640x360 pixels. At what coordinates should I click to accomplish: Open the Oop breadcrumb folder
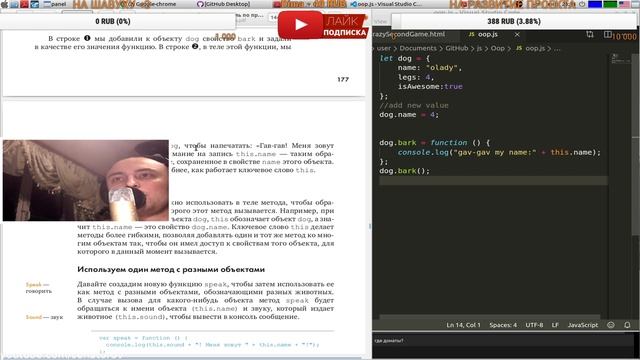pyautogui.click(x=498, y=48)
